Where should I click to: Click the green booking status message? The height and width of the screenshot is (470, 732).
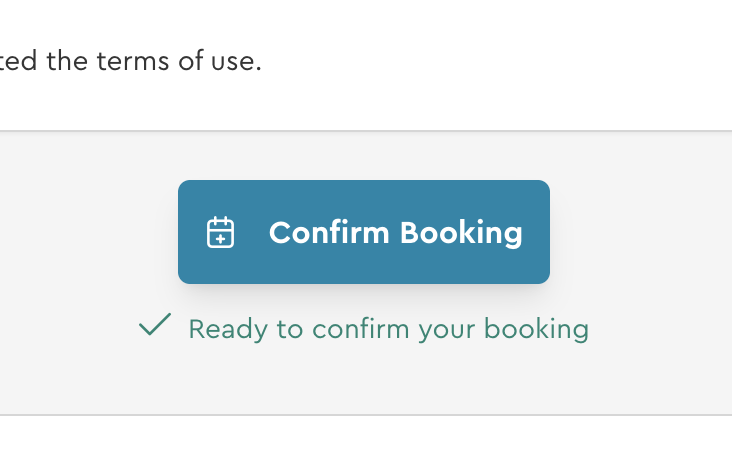(388, 329)
